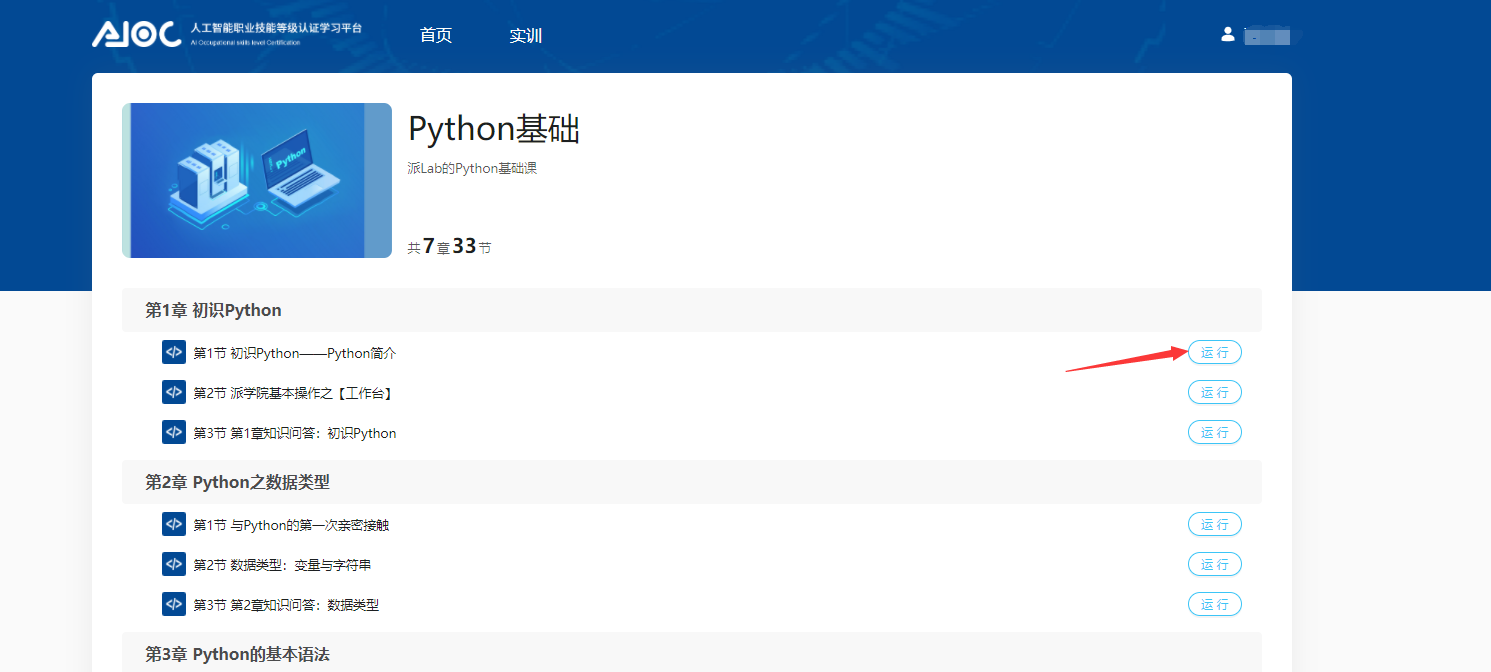This screenshot has height=672, width=1491.
Task: Run the 数据类型：变量与字符串 lesson
Action: (x=1214, y=564)
